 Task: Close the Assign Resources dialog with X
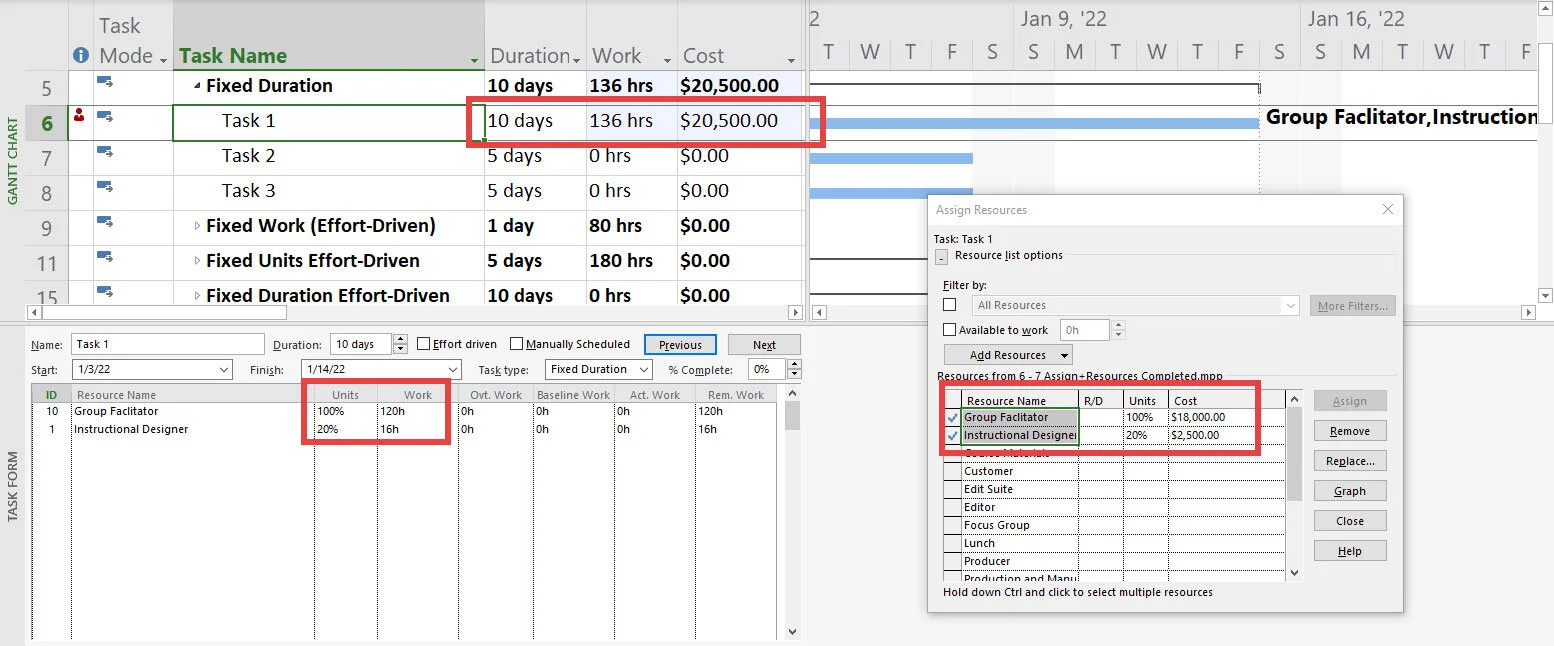[1387, 210]
